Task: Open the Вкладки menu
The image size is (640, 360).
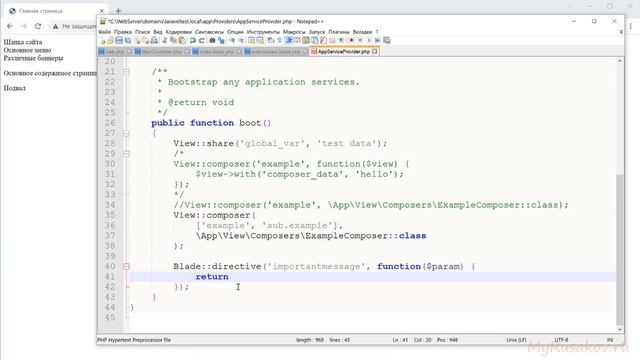Action: click(362, 32)
